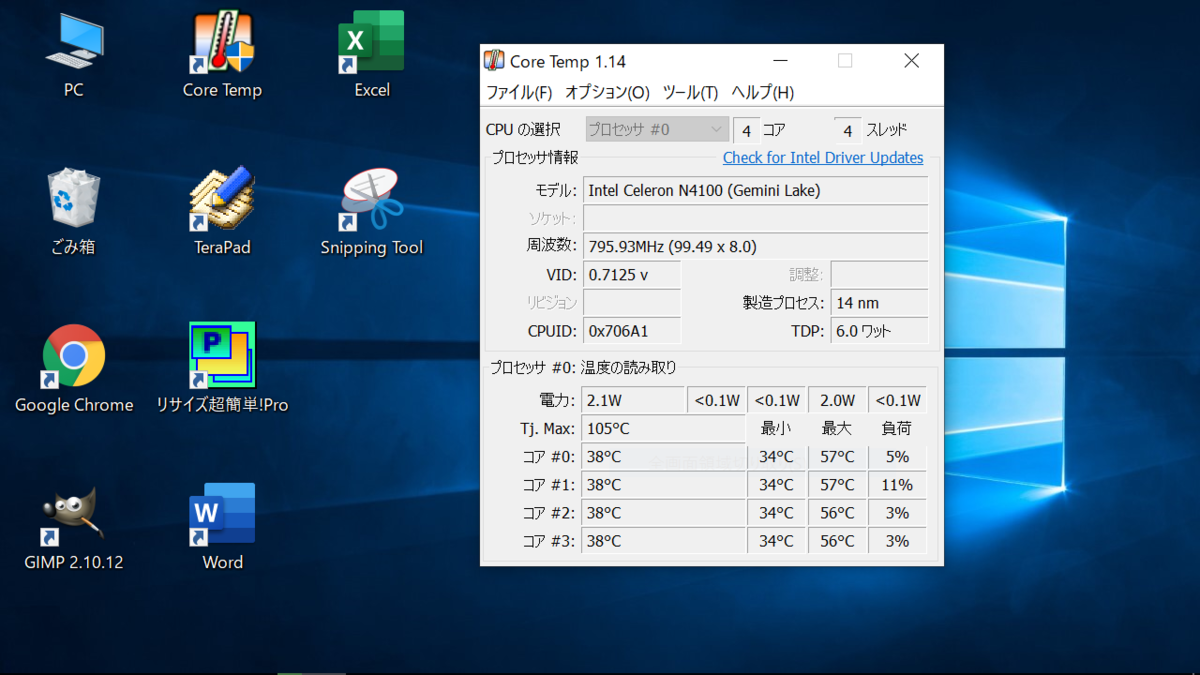The width and height of the screenshot is (1200, 675).
Task: Click the コア #3 row label
Action: pyautogui.click(x=549, y=541)
